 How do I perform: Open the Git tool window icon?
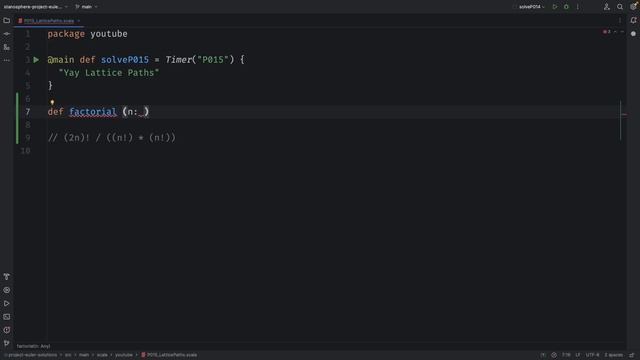(x=7, y=343)
